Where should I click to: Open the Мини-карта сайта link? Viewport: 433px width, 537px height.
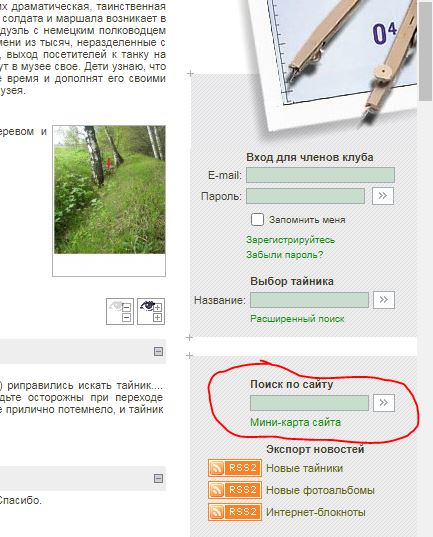point(295,422)
